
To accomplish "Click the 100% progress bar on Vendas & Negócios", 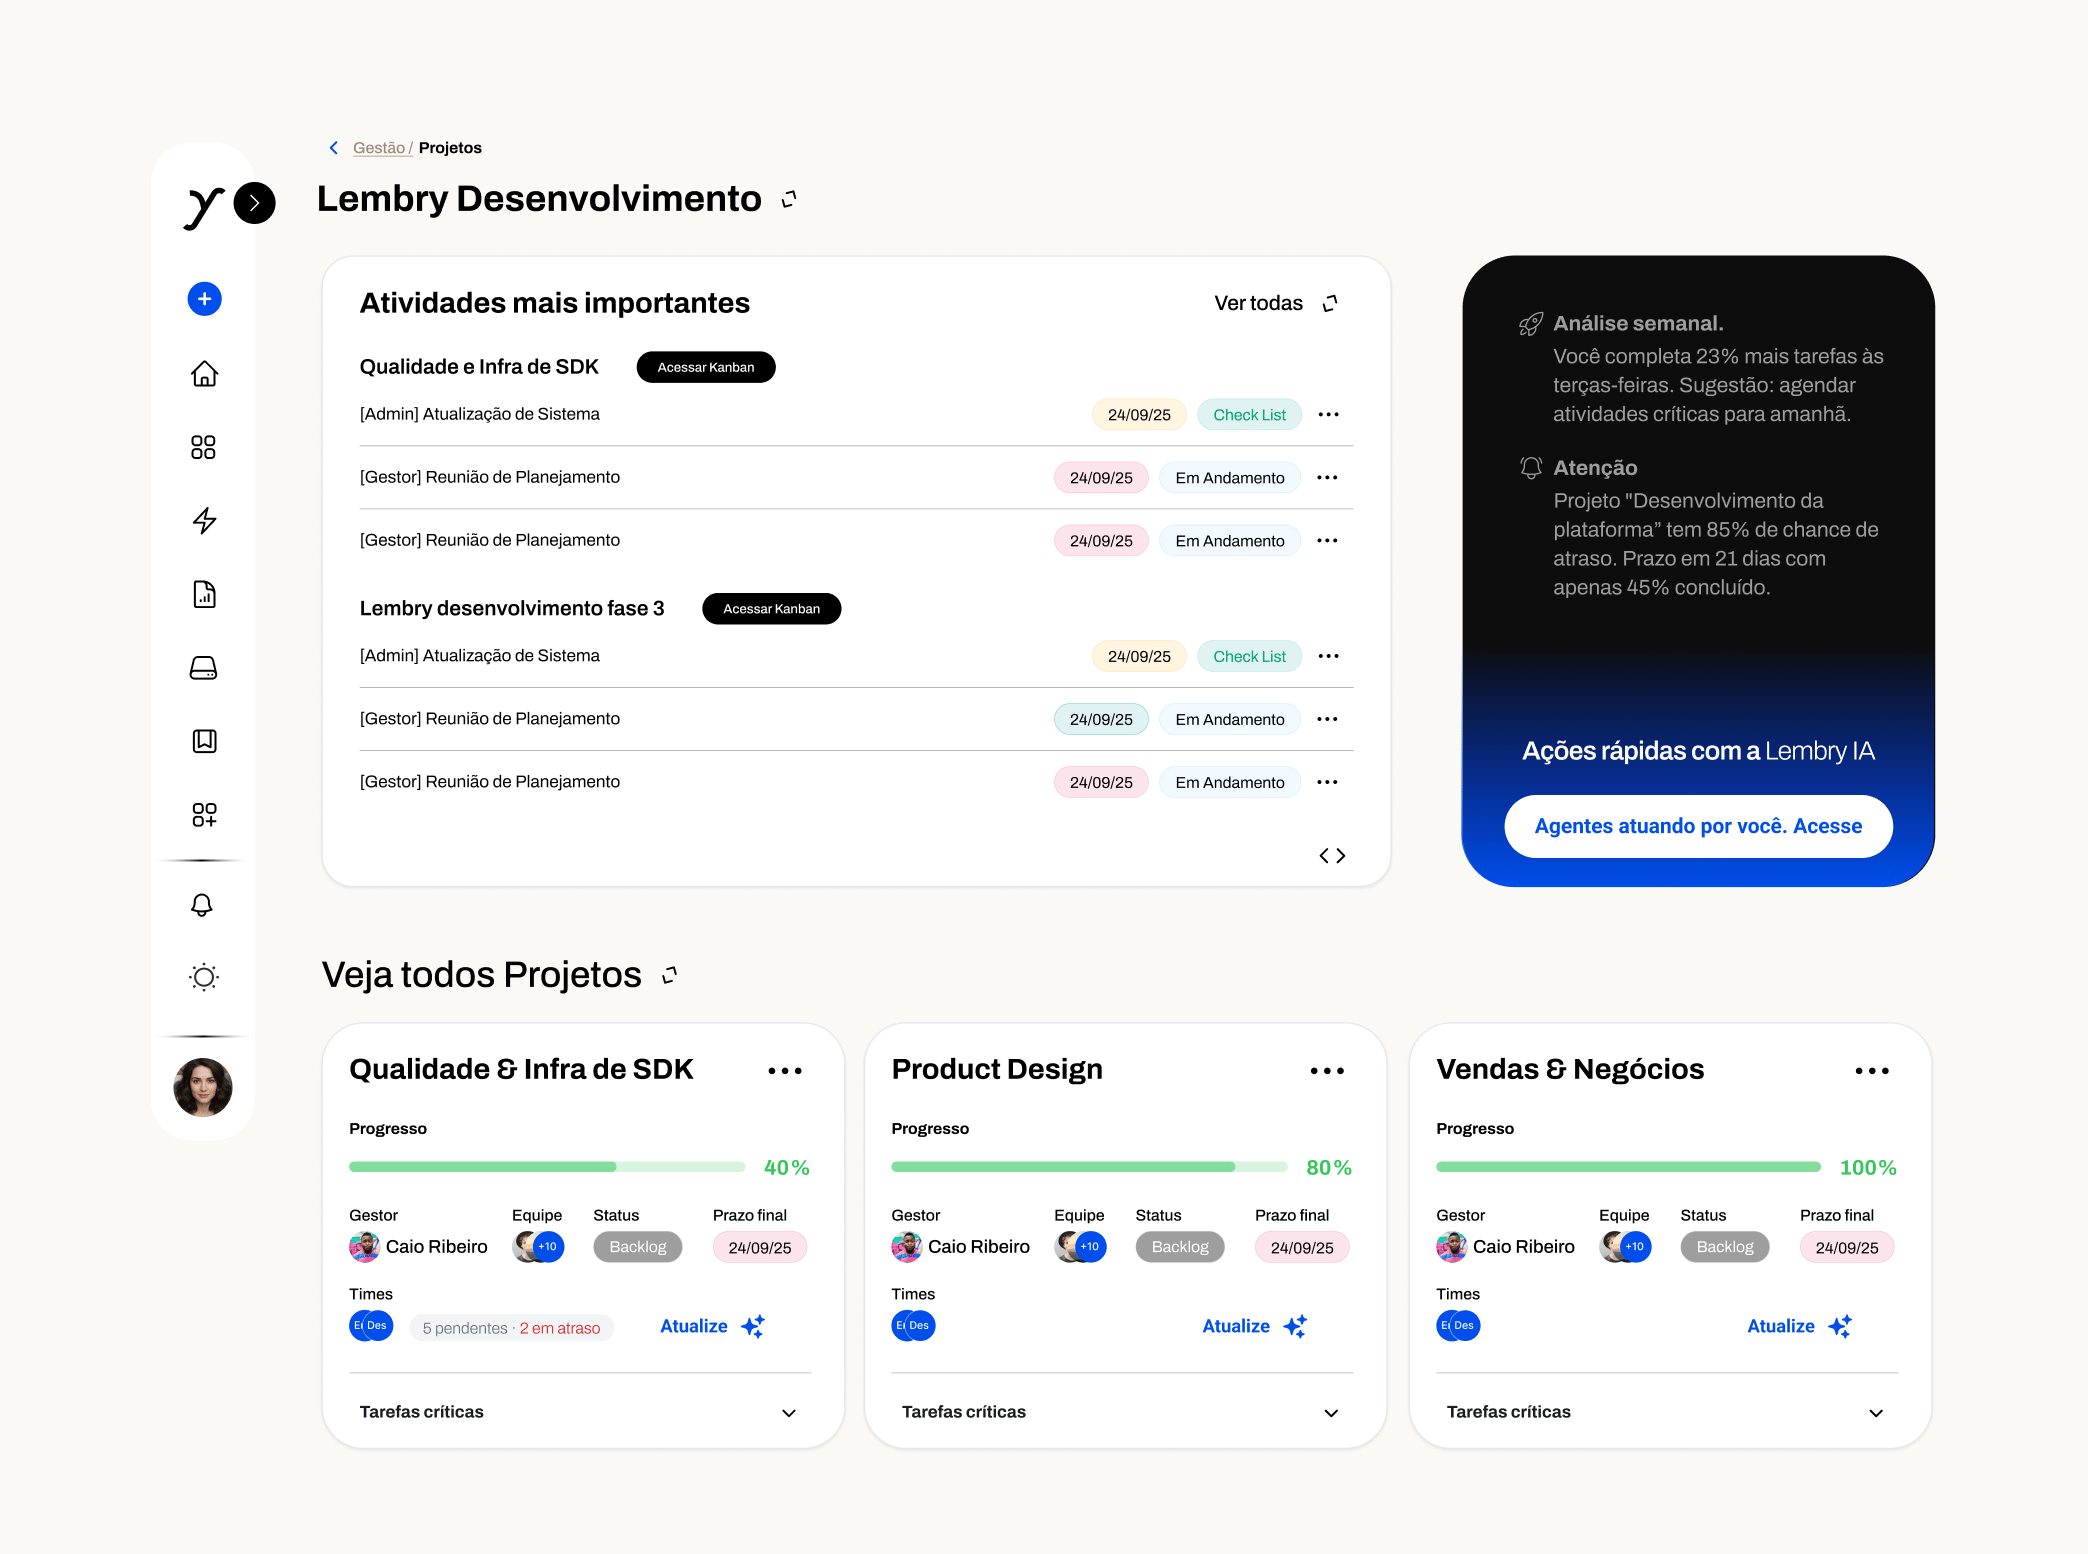I will 1628,1167.
